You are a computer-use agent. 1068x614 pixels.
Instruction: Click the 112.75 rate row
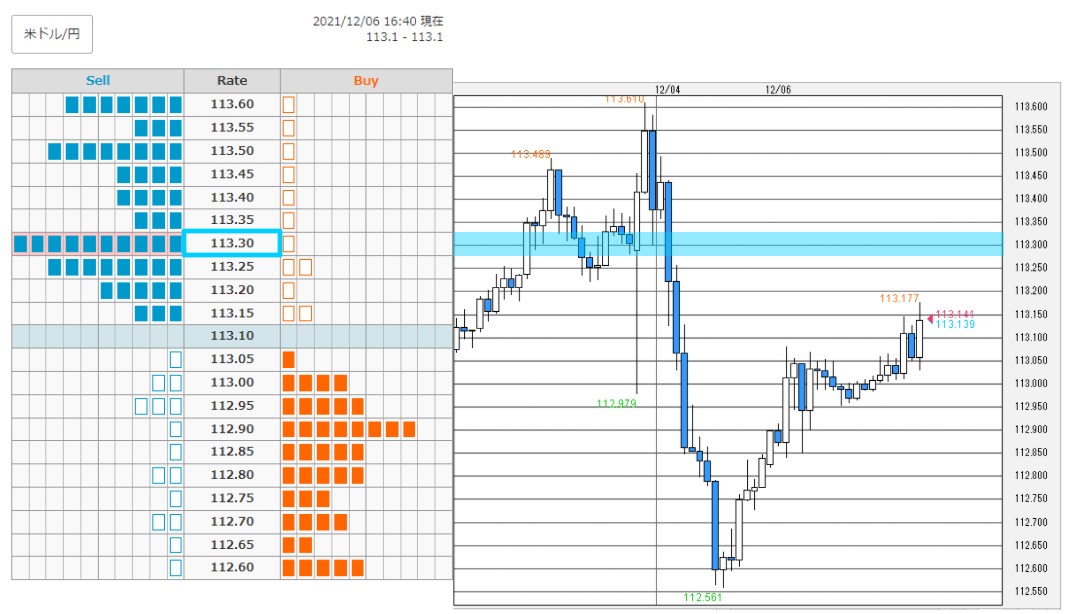point(232,498)
